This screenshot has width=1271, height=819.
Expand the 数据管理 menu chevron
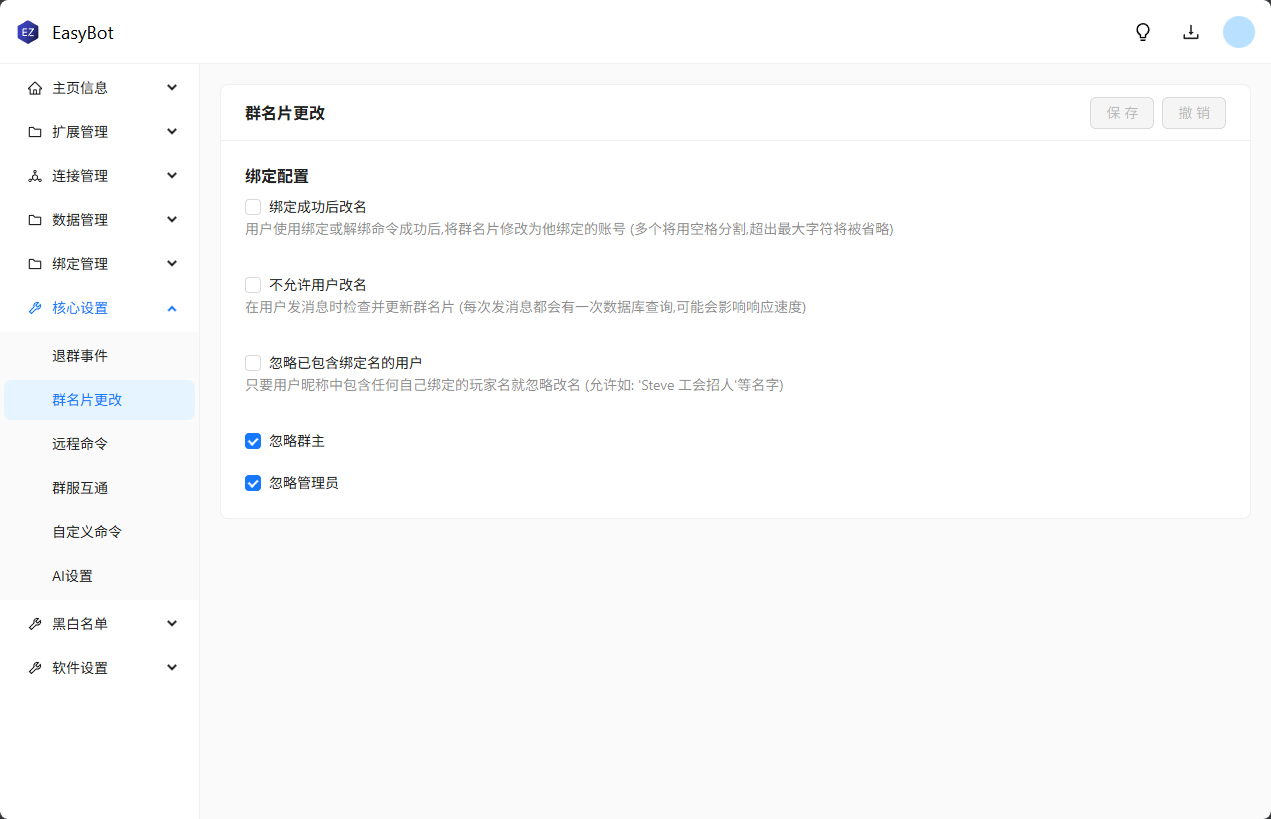(172, 220)
